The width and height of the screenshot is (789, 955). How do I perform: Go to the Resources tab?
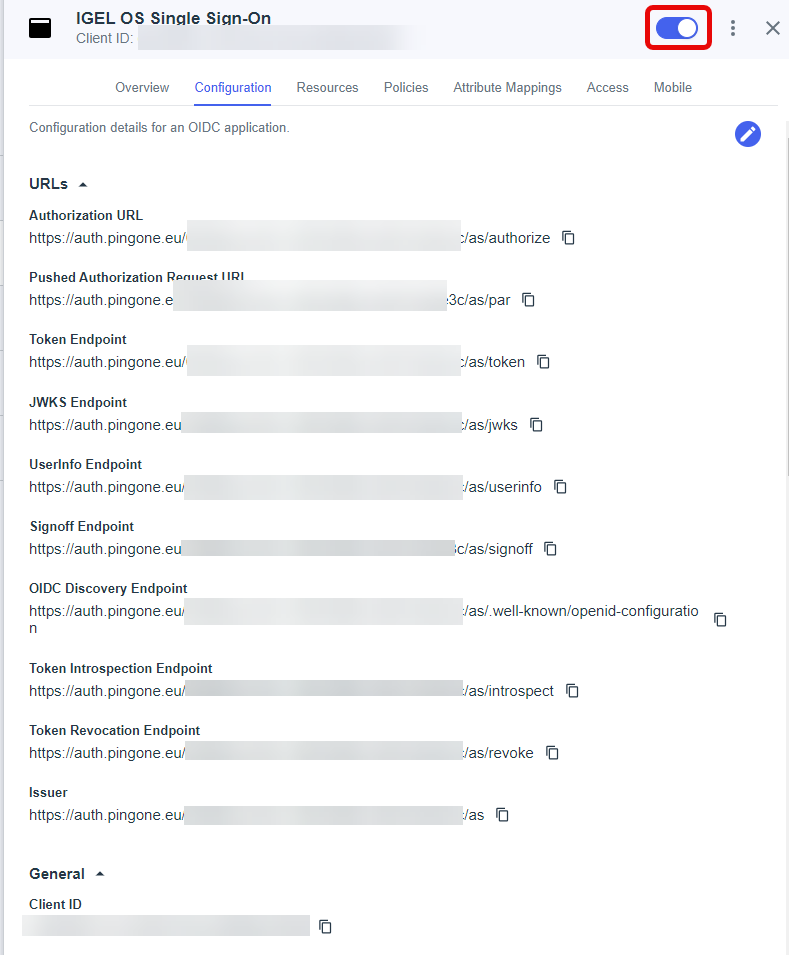[x=327, y=88]
